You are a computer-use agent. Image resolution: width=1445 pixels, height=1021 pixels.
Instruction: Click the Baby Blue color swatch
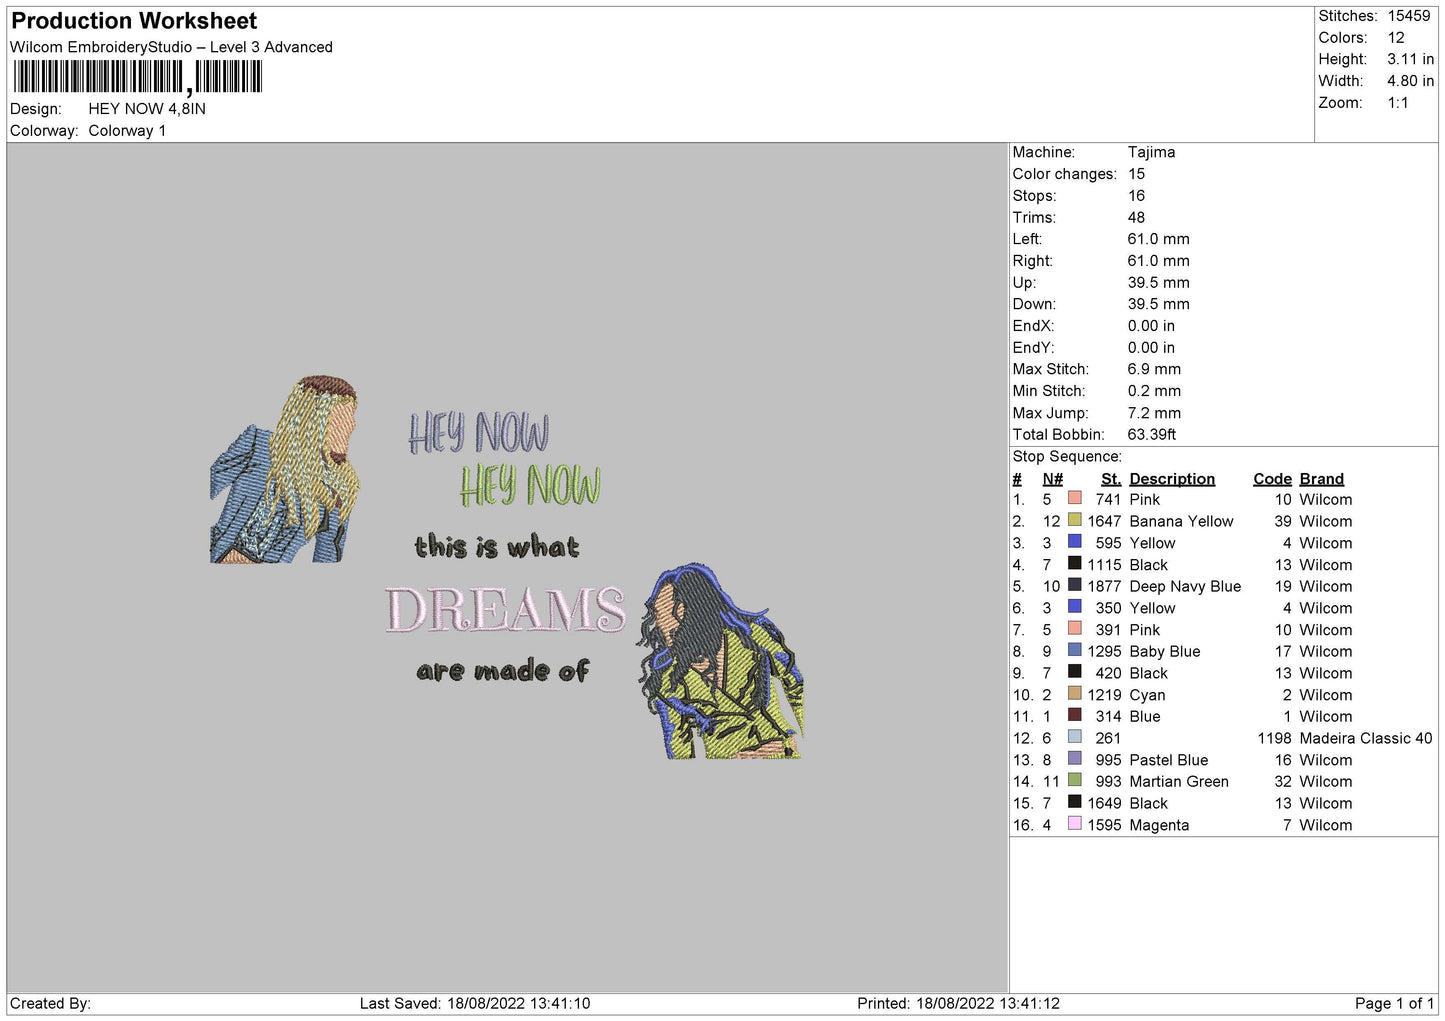1074,650
